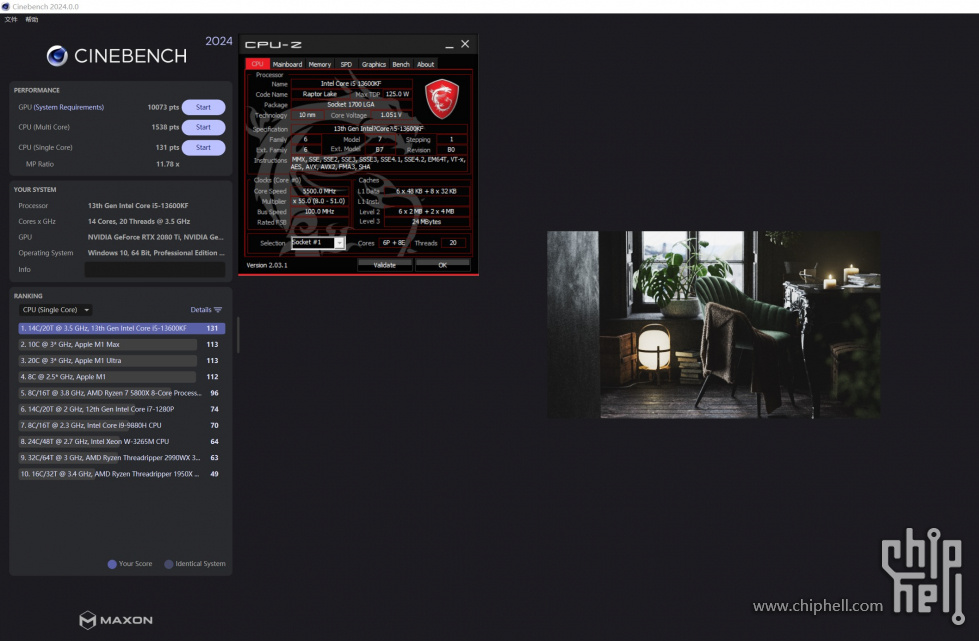
Task: Click the Ranking panel scrollbar
Action: [x=238, y=335]
